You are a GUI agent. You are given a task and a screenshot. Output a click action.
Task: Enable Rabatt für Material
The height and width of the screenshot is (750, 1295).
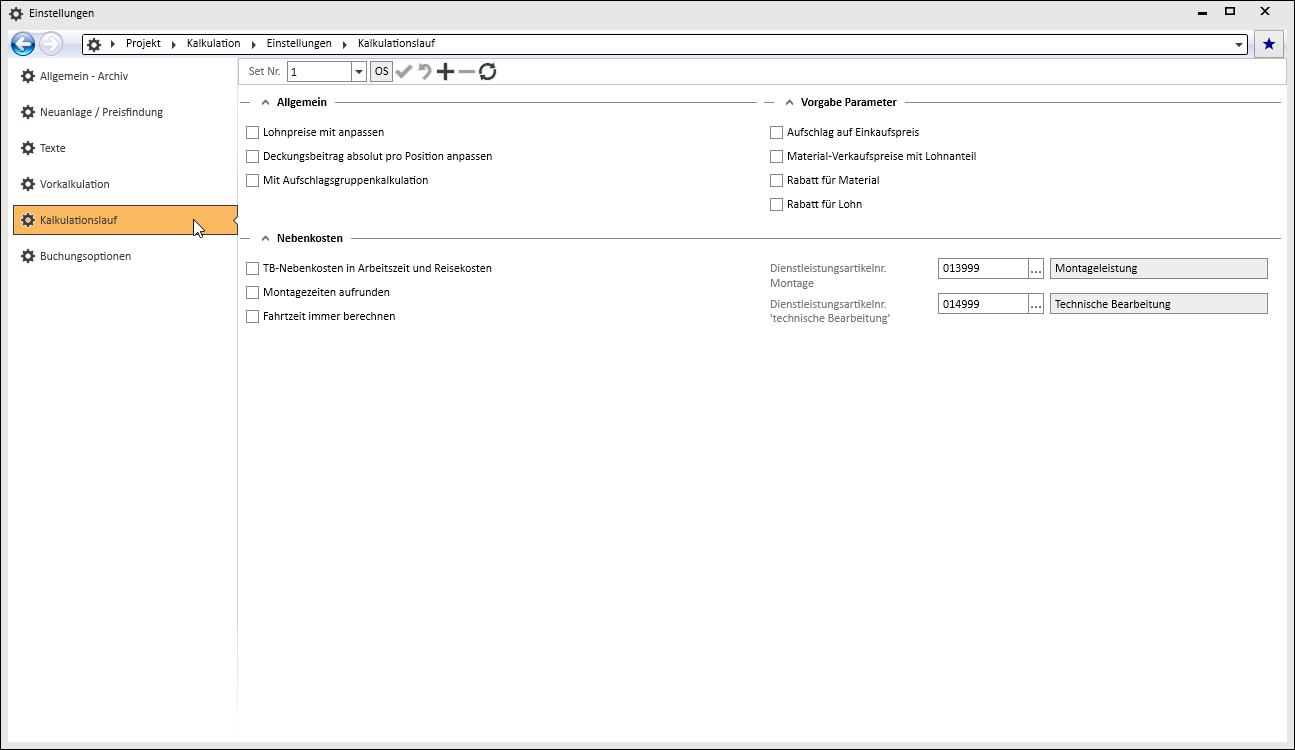(776, 180)
